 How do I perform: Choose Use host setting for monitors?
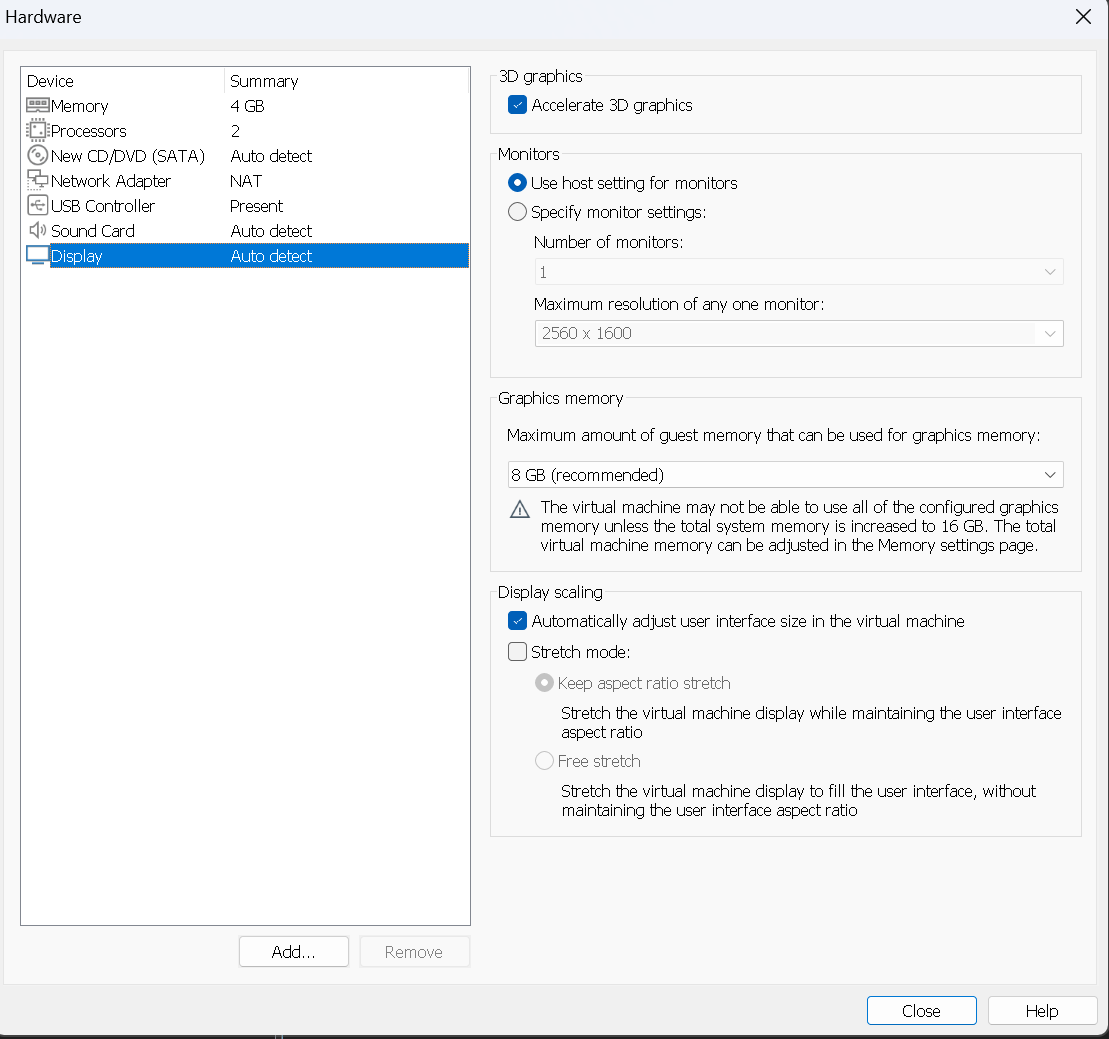pos(517,183)
